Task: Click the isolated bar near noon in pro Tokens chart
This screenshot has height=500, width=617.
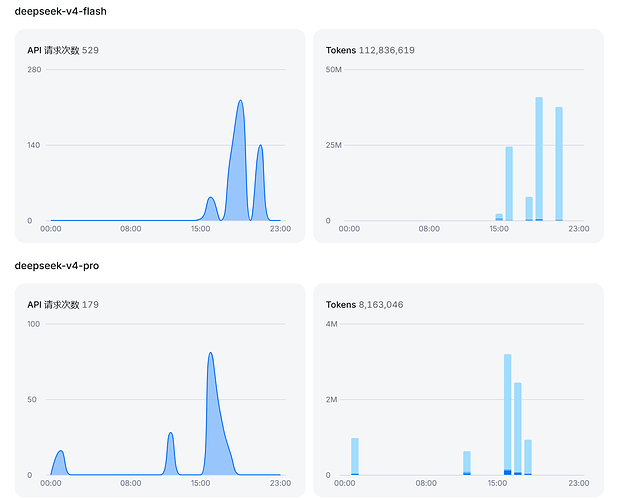Action: [x=467, y=463]
